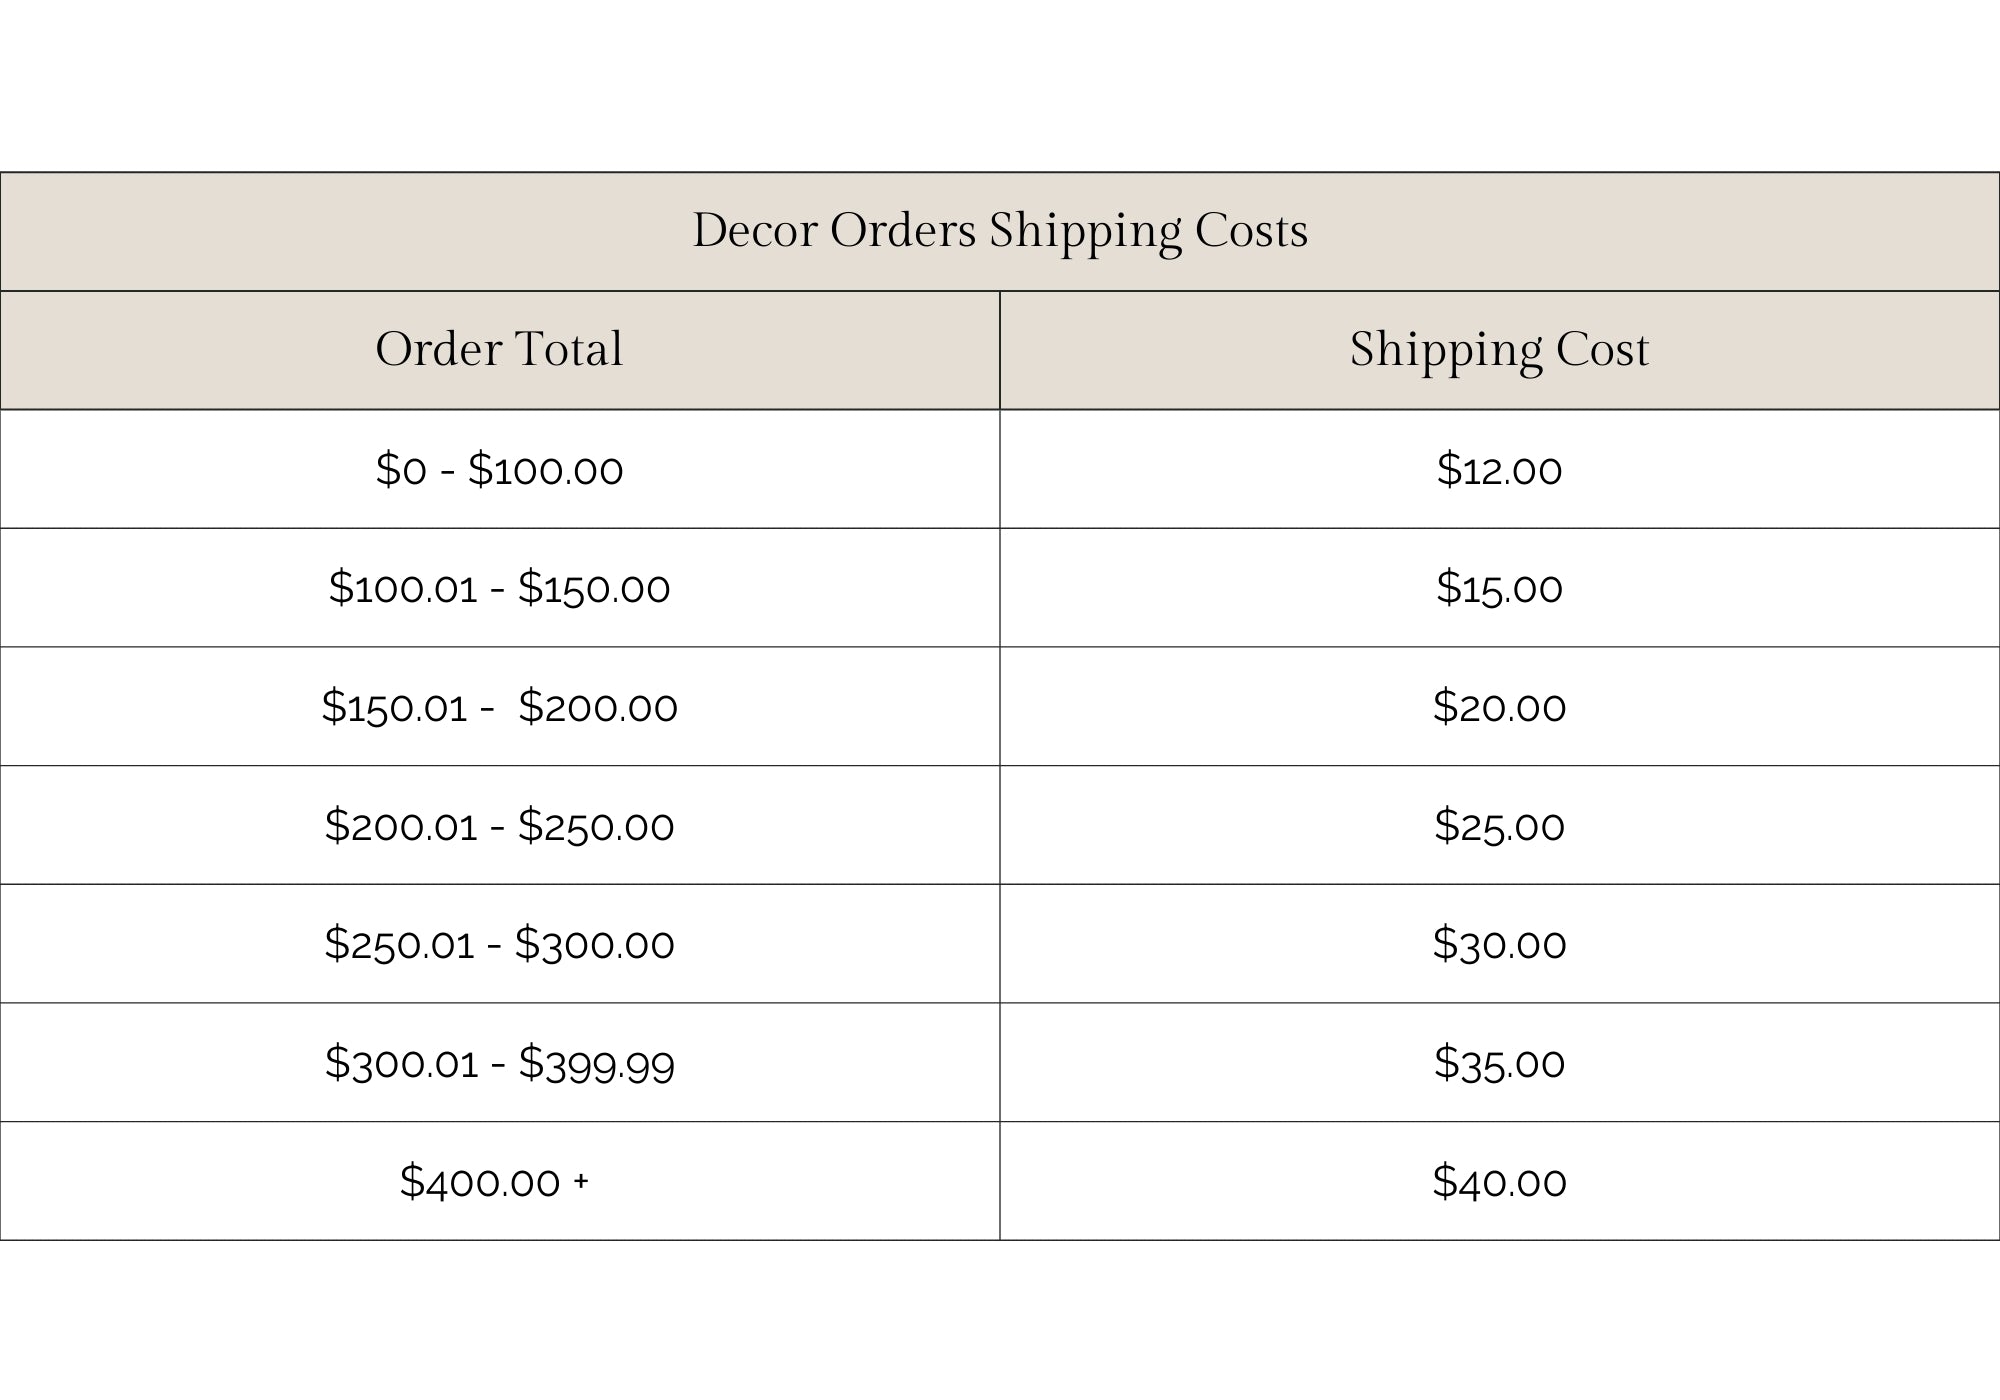This screenshot has height=1400, width=2000.
Task: Click the word Decor in the title
Action: 755,231
